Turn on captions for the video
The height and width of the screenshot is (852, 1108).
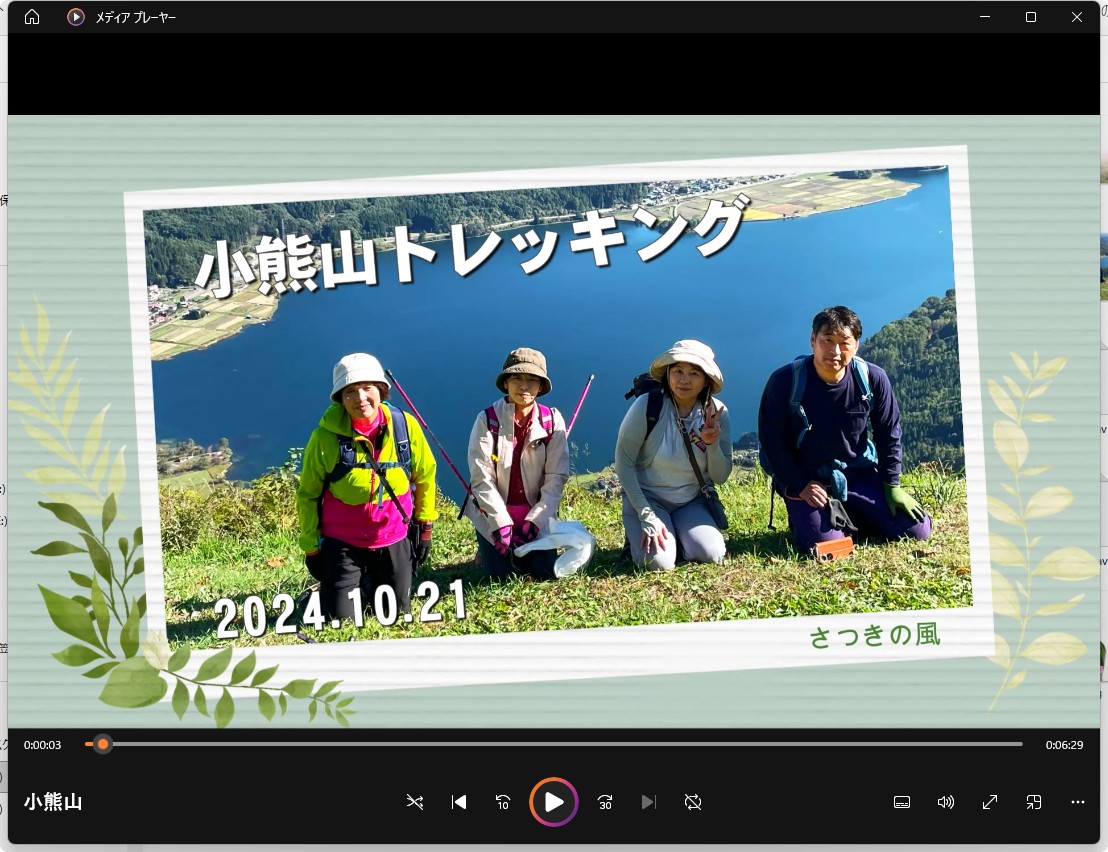[901, 802]
